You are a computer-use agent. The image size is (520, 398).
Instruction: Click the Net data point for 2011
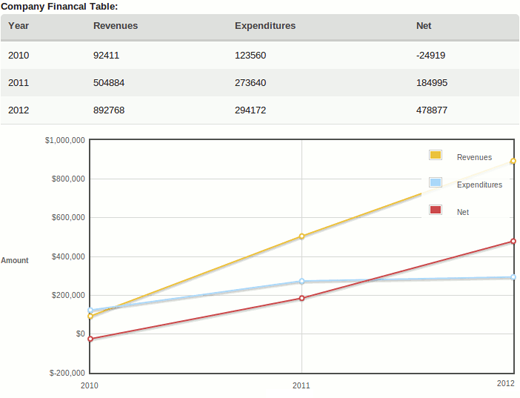[x=302, y=298]
